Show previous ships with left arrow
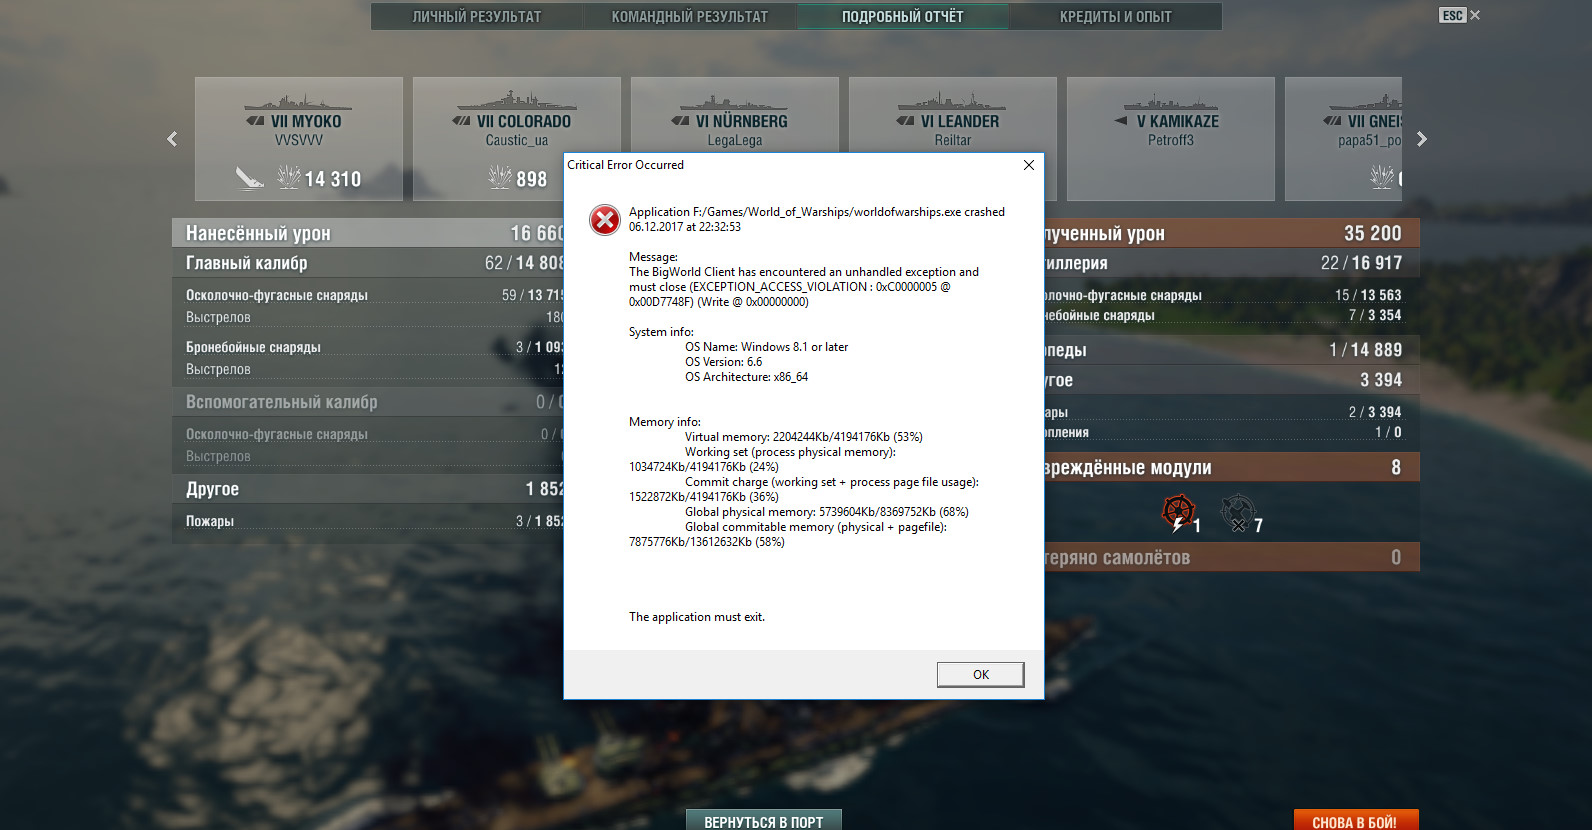 (172, 139)
